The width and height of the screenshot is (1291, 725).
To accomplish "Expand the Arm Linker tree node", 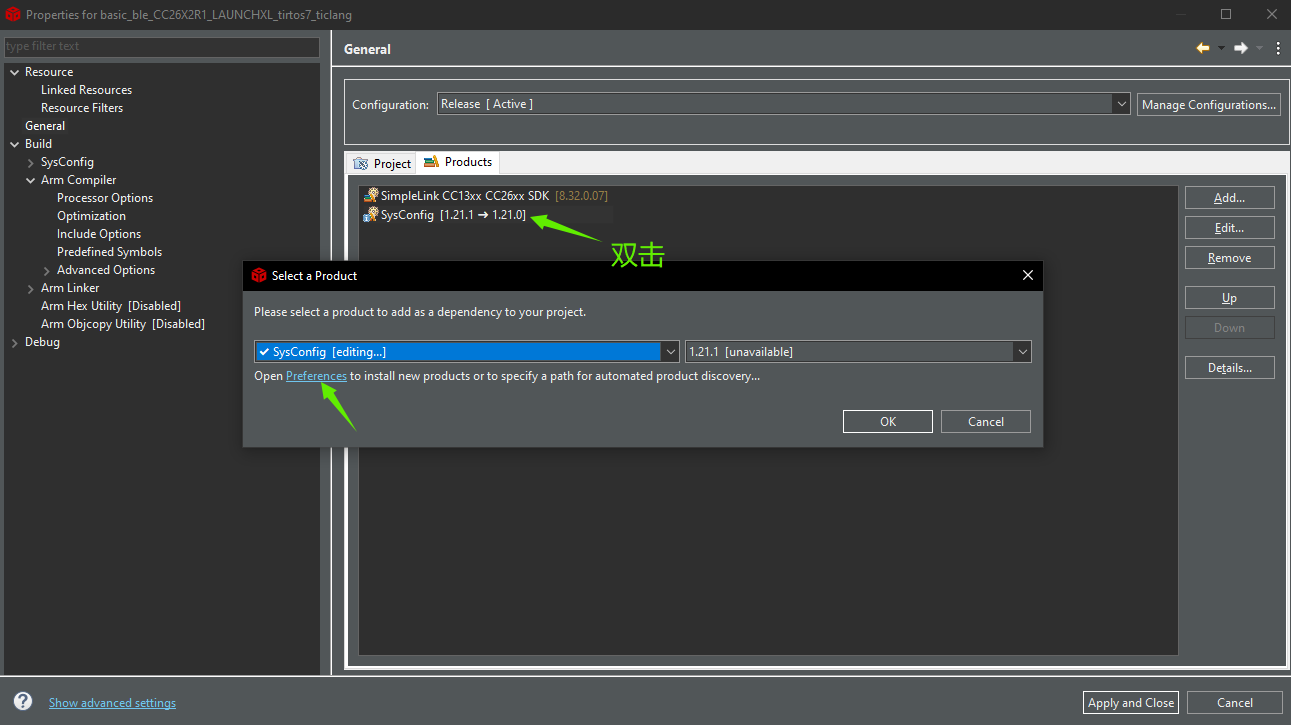I will pyautogui.click(x=31, y=288).
